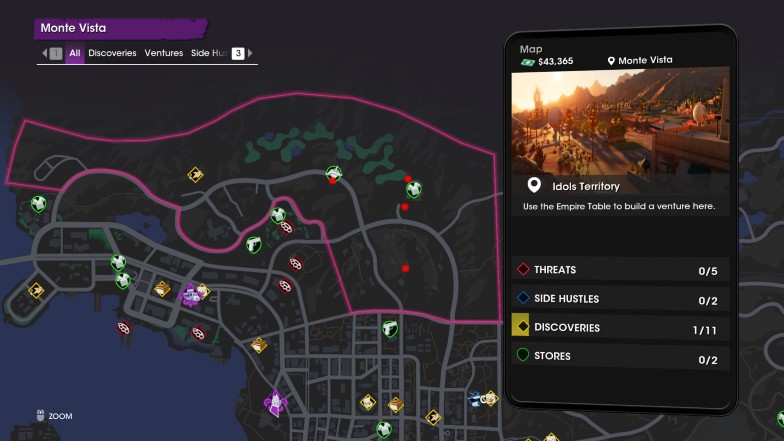The height and width of the screenshot is (441, 784).
Task: Select the yellow discovery diamond in the northwest hills
Action: tap(195, 174)
